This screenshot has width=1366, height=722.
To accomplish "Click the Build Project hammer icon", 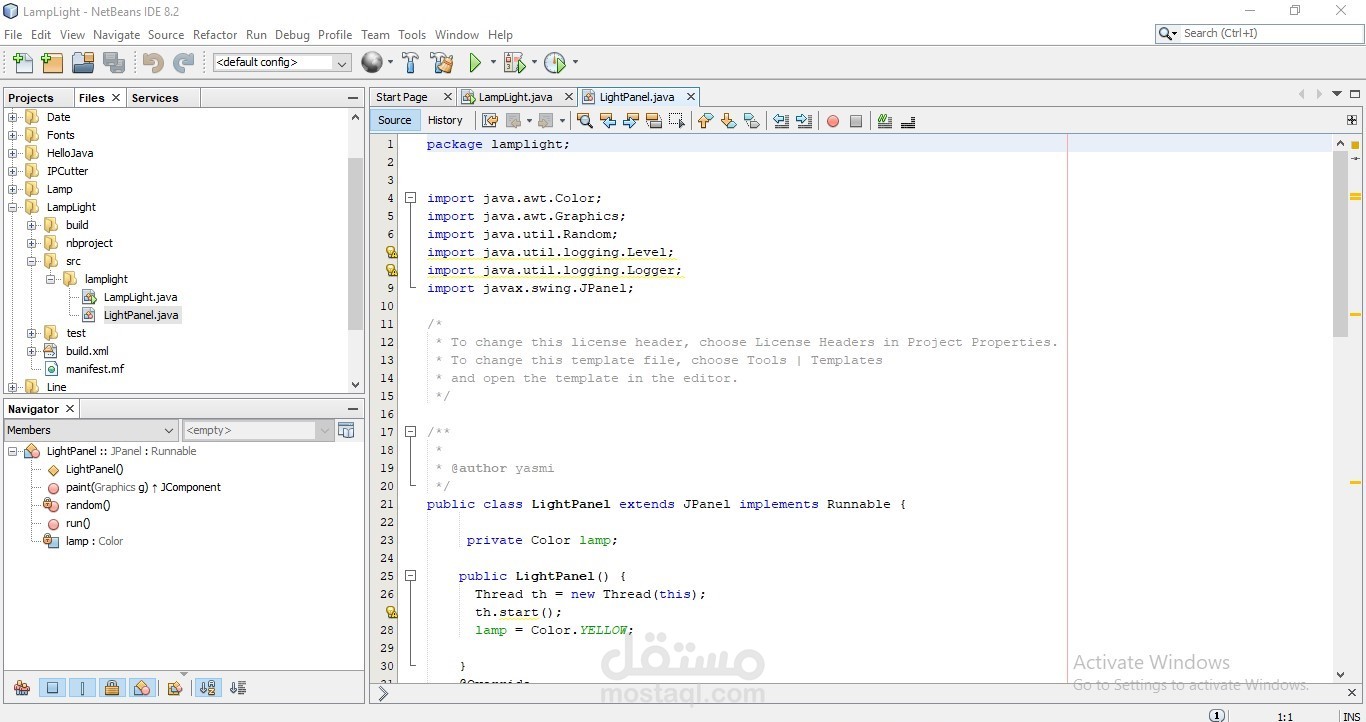I will coord(410,63).
